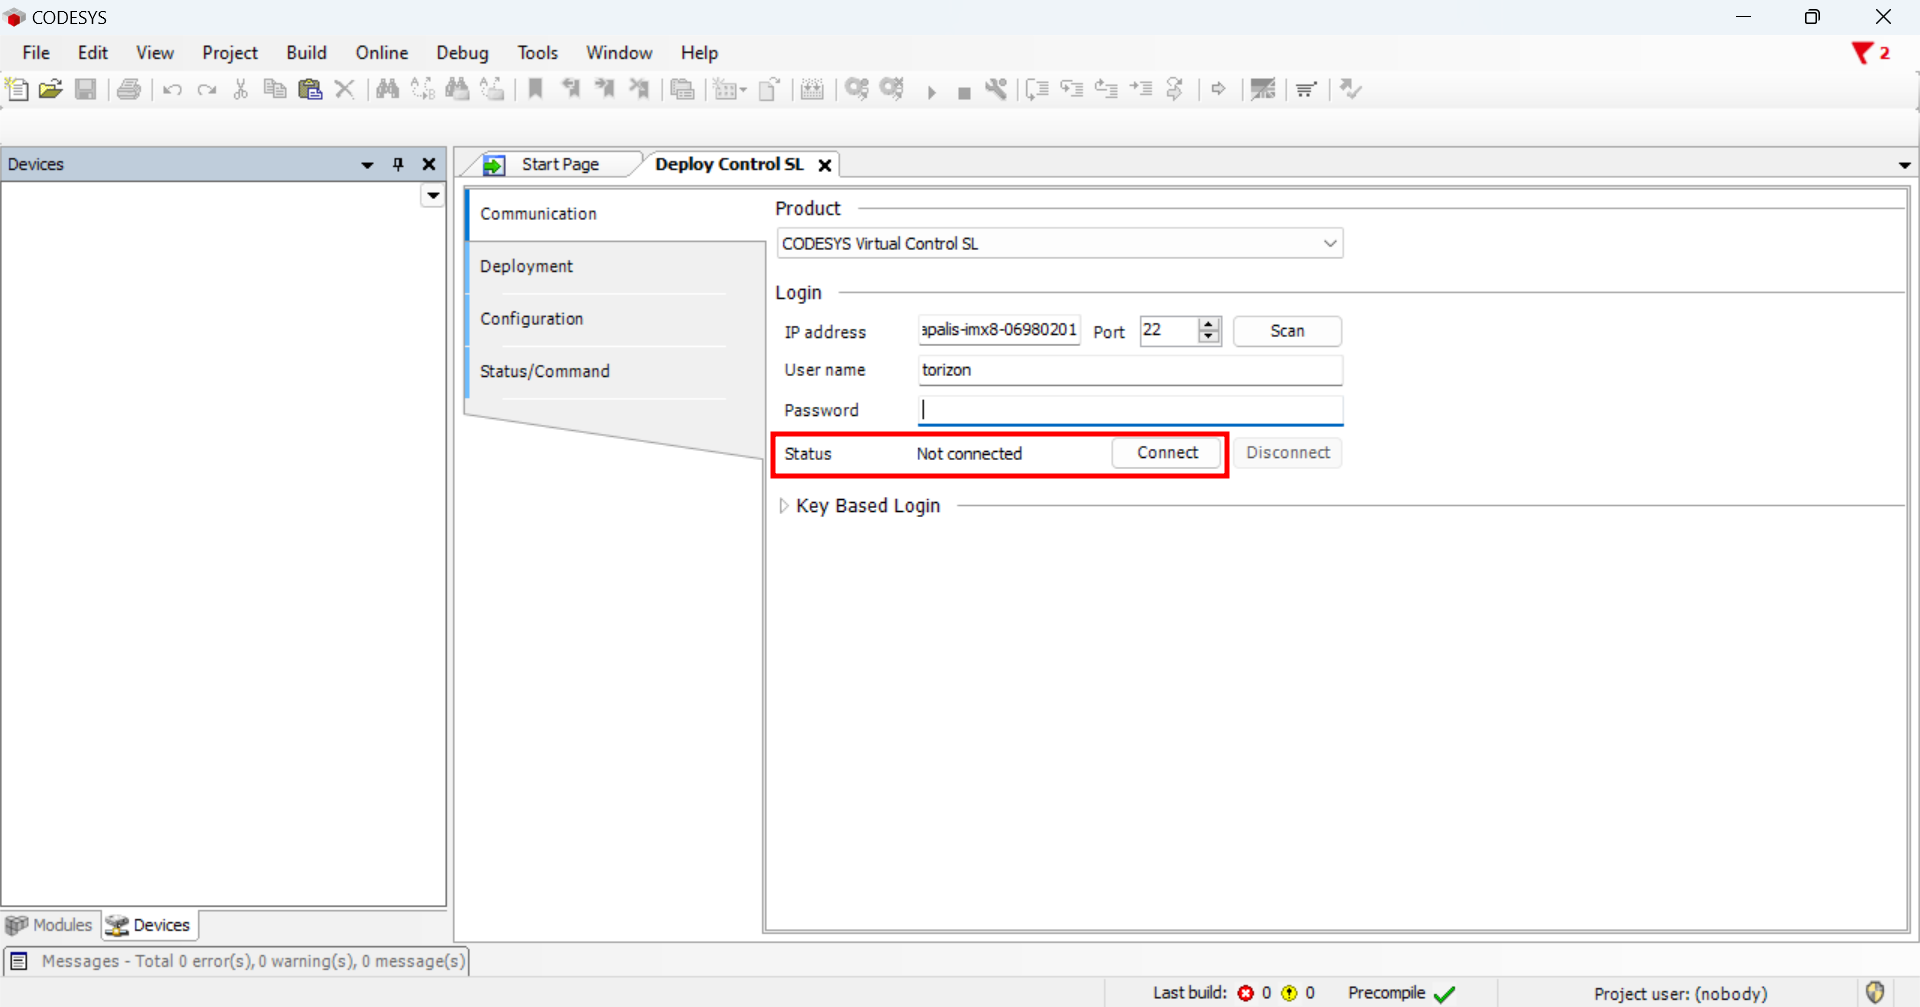The height and width of the screenshot is (1007, 1920).
Task: Click the right arrow toolbar icon
Action: pyautogui.click(x=1218, y=89)
